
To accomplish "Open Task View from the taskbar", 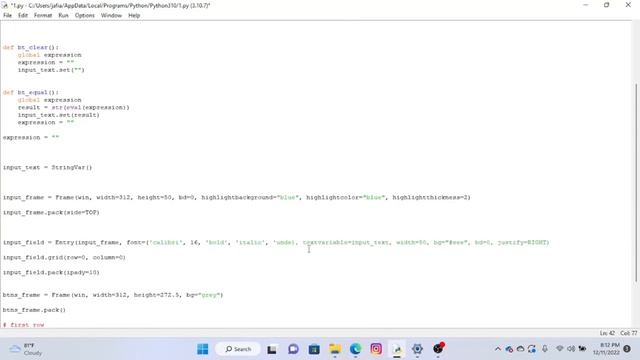I will point(272,349).
